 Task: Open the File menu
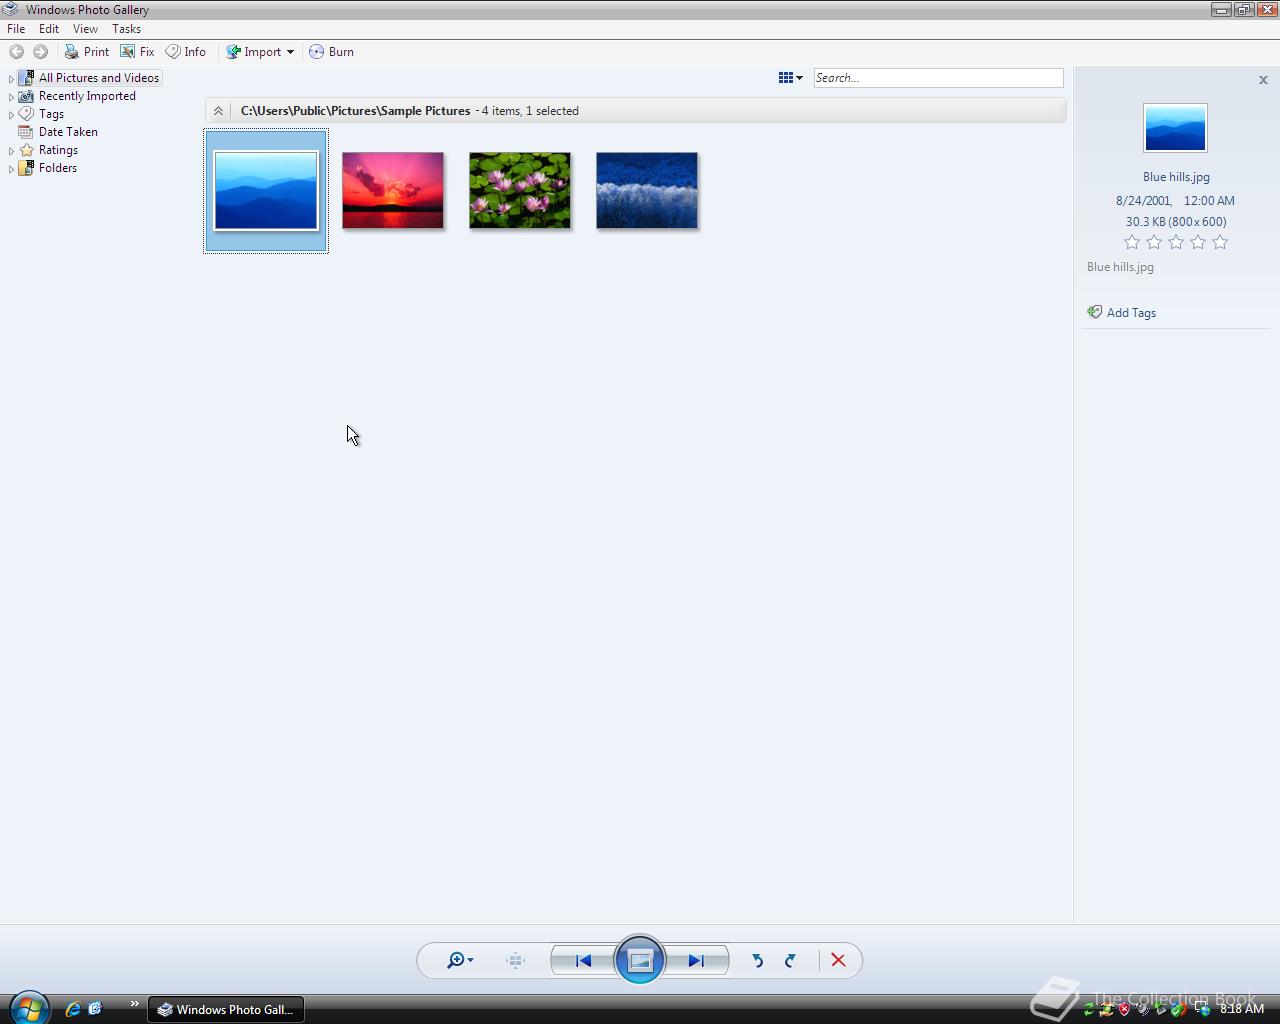coord(16,29)
